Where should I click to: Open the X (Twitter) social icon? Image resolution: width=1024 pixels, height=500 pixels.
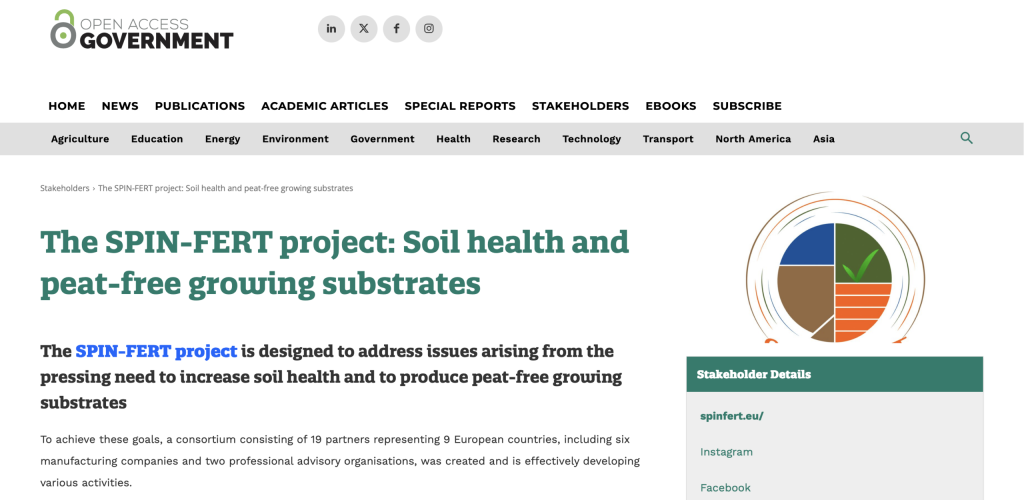pyautogui.click(x=364, y=29)
